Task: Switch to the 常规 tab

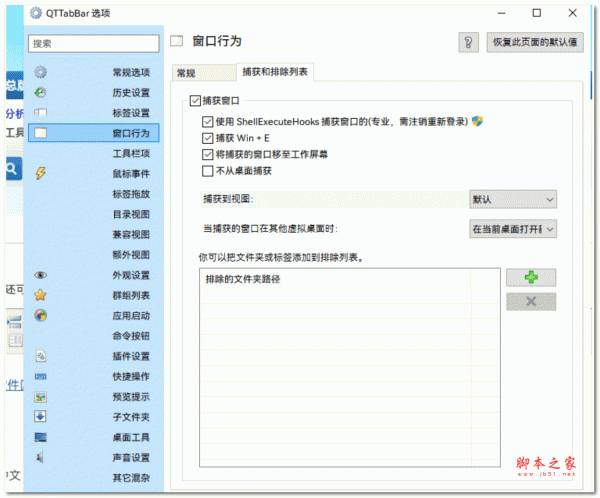Action: (x=204, y=73)
